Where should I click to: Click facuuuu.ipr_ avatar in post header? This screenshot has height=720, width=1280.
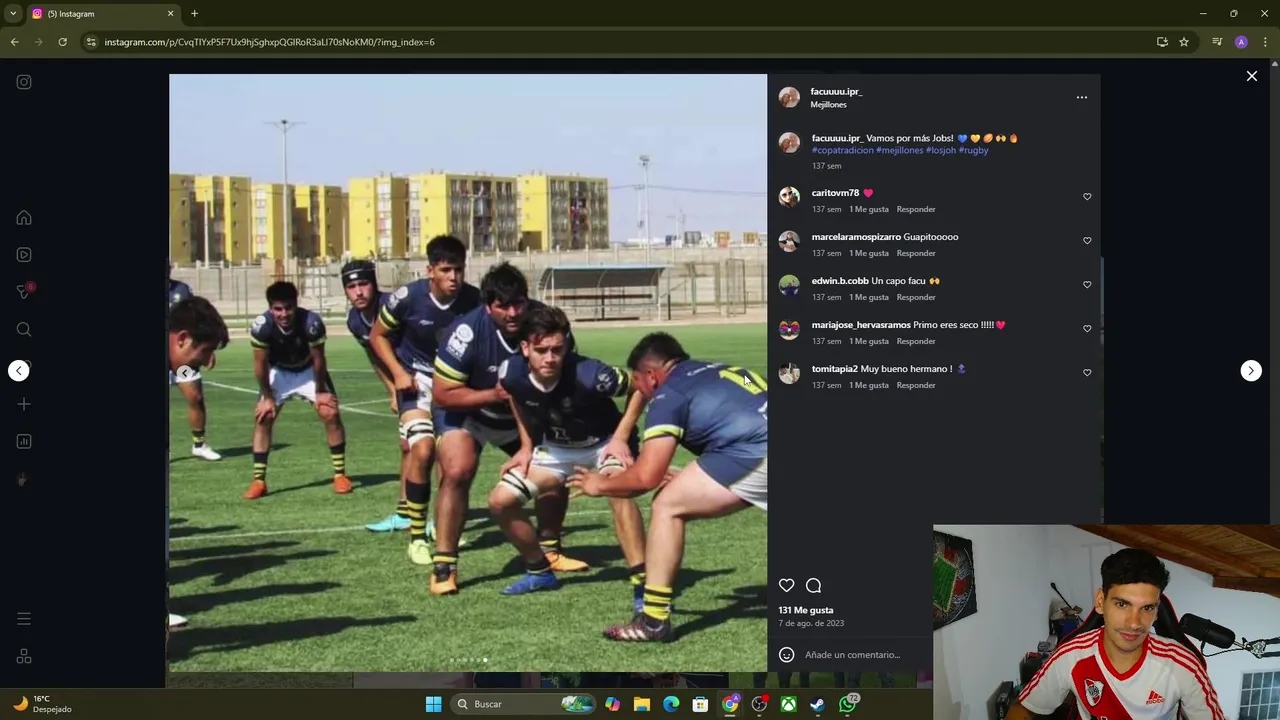(x=789, y=97)
